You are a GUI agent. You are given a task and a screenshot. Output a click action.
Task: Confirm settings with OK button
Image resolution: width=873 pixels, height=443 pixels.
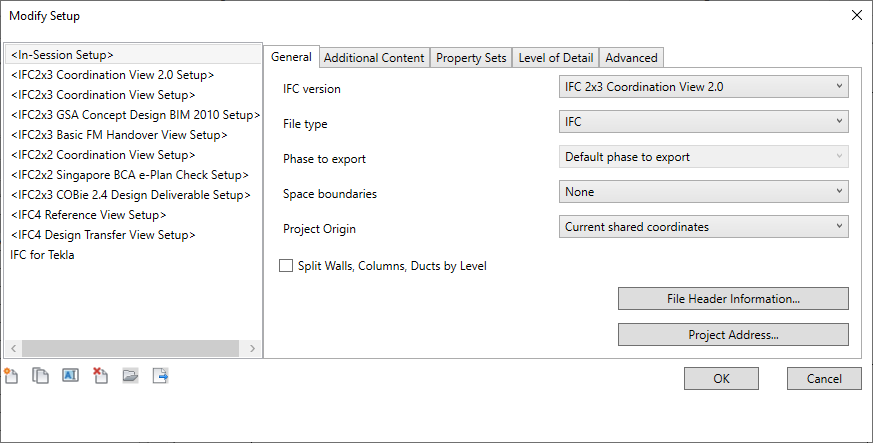click(722, 379)
